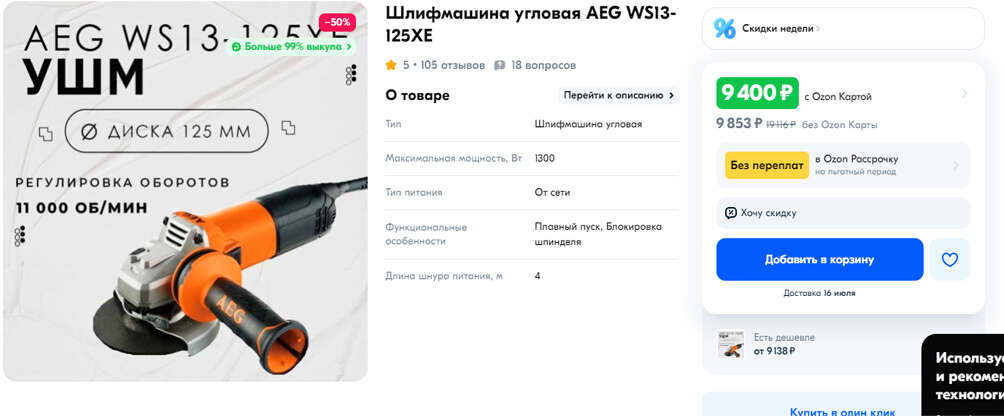Click the dotted icon beside УШМ heading
The height and width of the screenshot is (417, 1004).
(x=350, y=75)
